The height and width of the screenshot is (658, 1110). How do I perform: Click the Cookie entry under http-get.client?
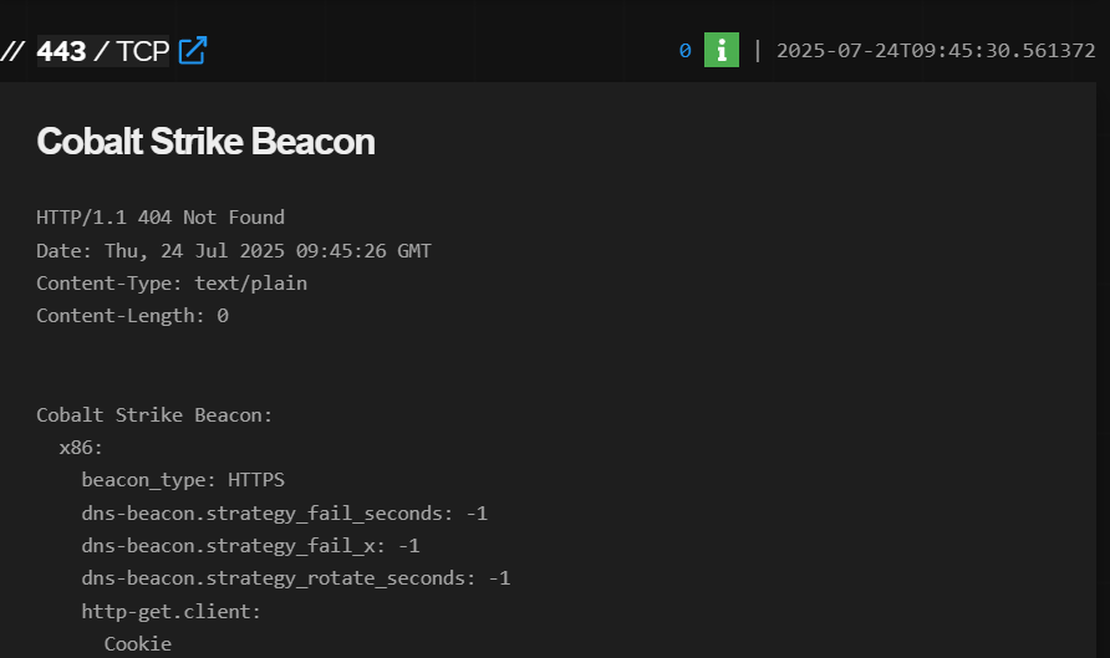click(x=137, y=643)
